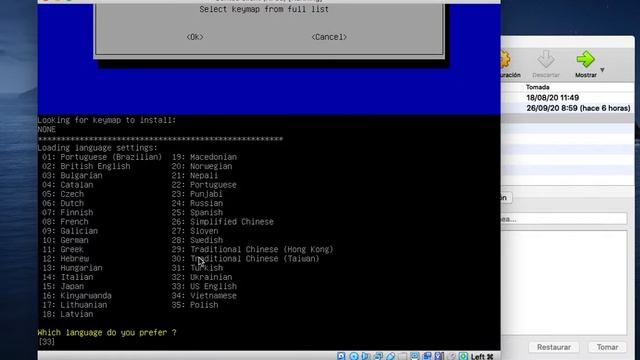Click '19: Macedonian' entry
The height and width of the screenshot is (360, 640).
coord(204,157)
